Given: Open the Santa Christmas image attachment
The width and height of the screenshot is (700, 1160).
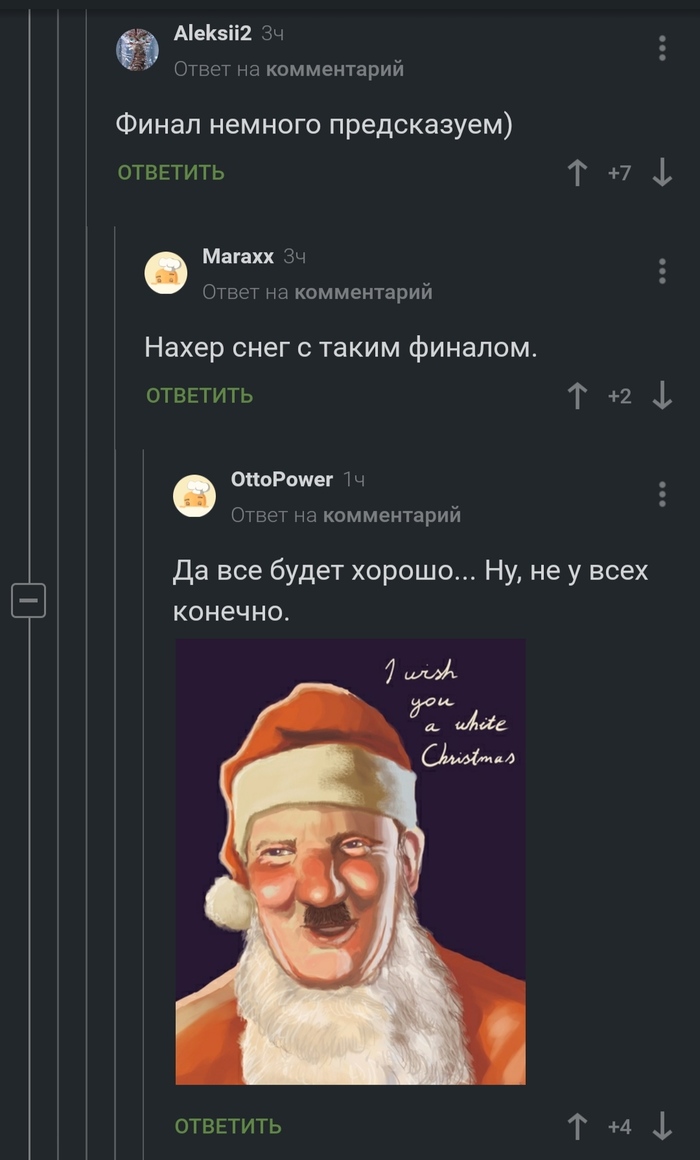Looking at the screenshot, I should click(x=351, y=862).
